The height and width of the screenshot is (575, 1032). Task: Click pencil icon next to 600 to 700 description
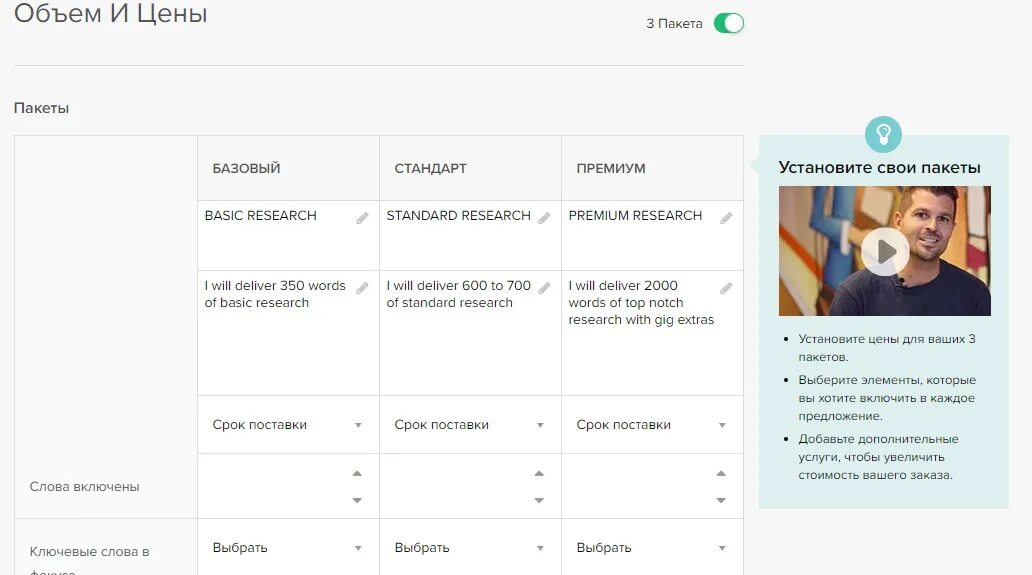click(544, 288)
